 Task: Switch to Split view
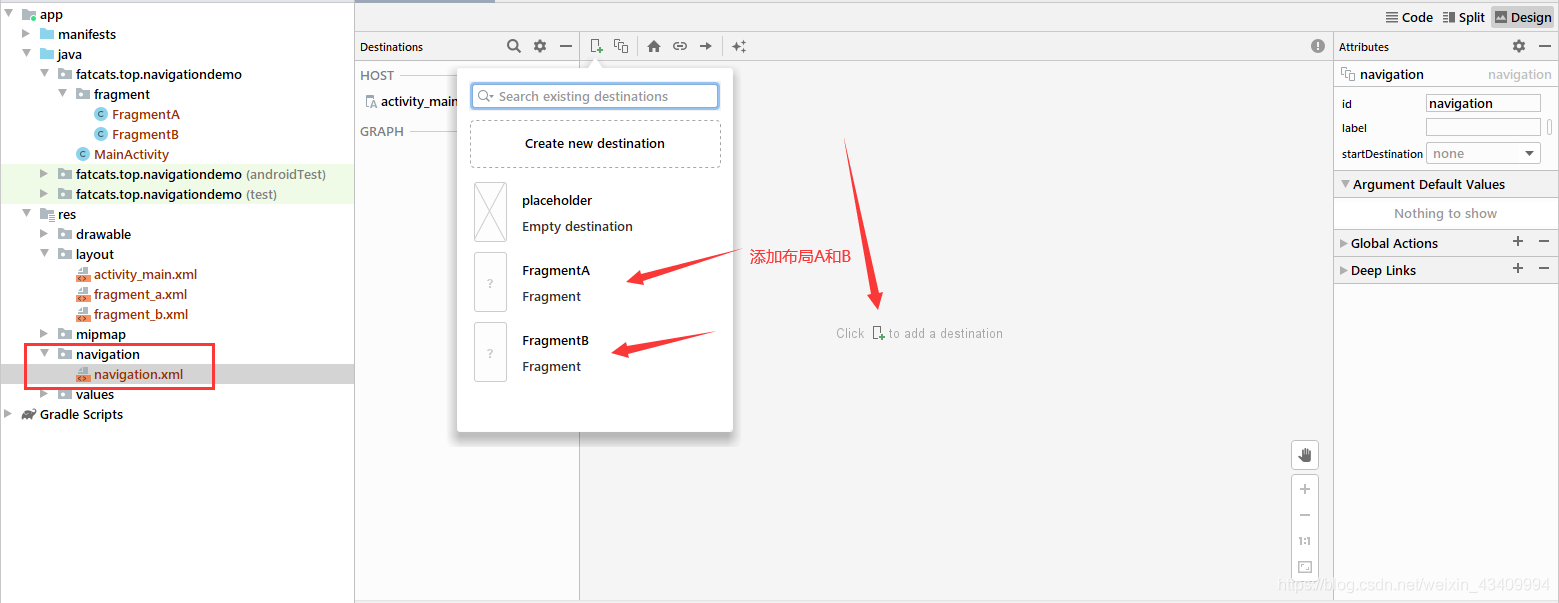click(x=1463, y=17)
